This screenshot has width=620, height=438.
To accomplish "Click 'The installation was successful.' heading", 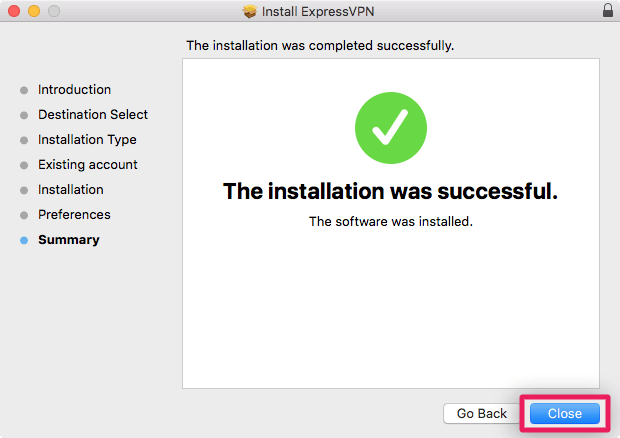I will (390, 191).
